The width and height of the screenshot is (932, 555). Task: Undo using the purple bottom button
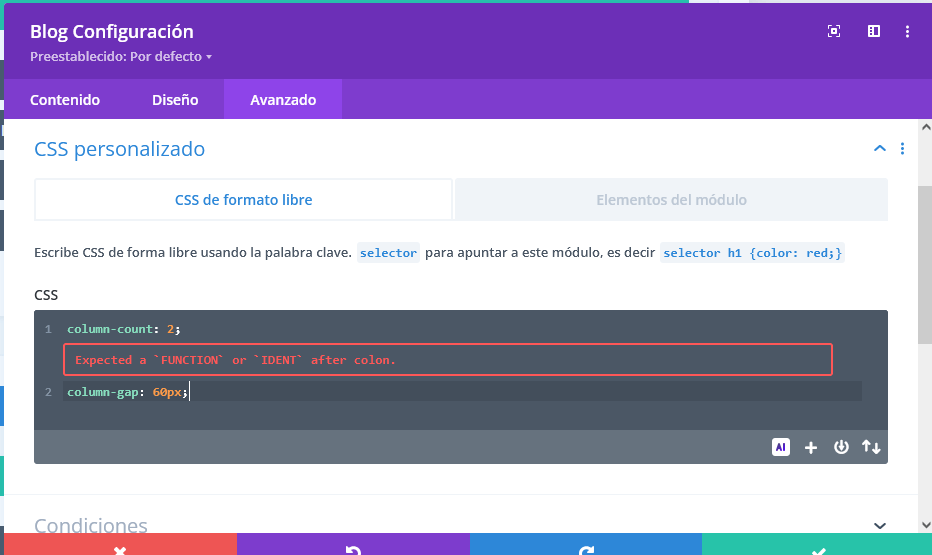coord(353,548)
